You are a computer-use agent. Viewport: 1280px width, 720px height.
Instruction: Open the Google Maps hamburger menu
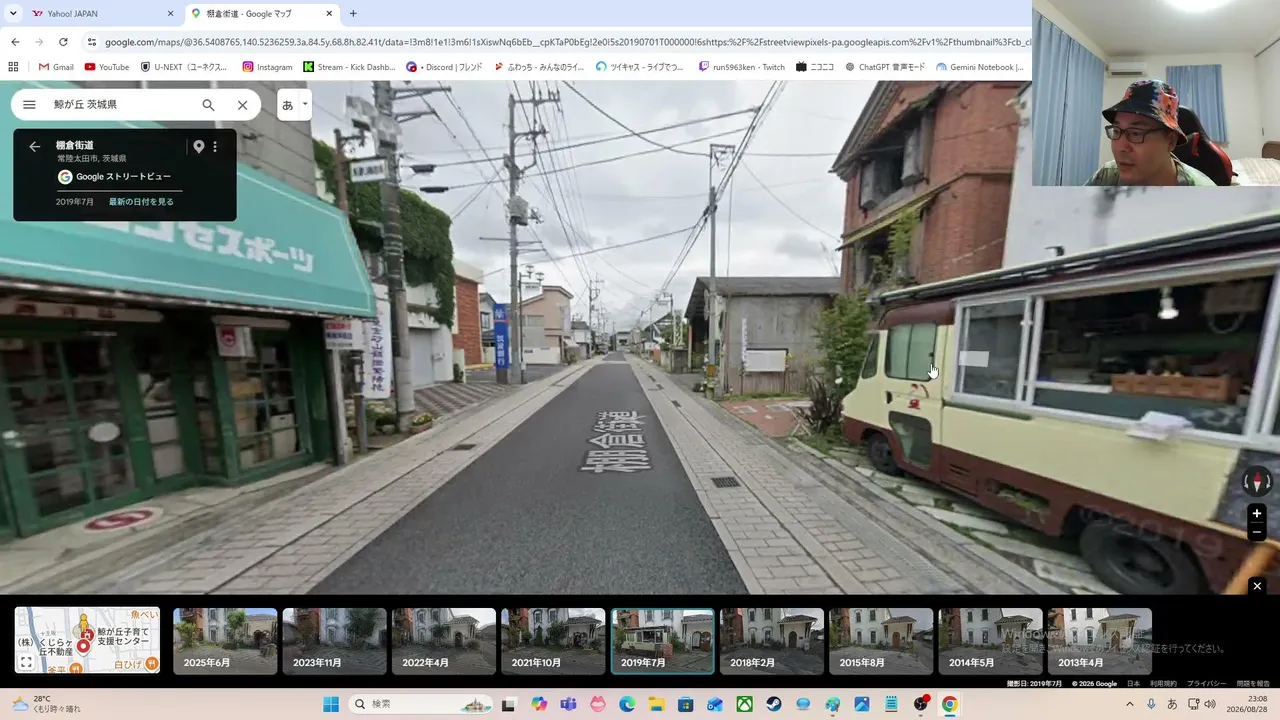coord(29,105)
